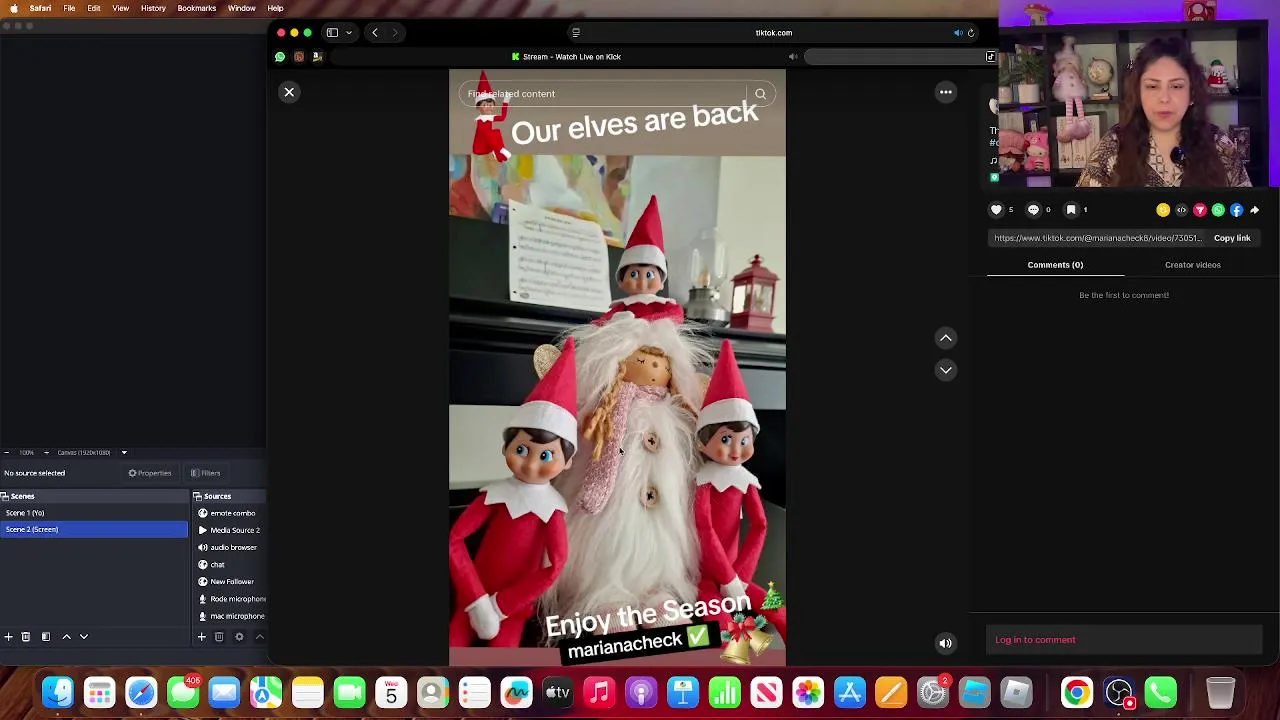Viewport: 1280px width, 720px height.
Task: Open the sidebar tab group dropdown chevron
Action: 349,33
